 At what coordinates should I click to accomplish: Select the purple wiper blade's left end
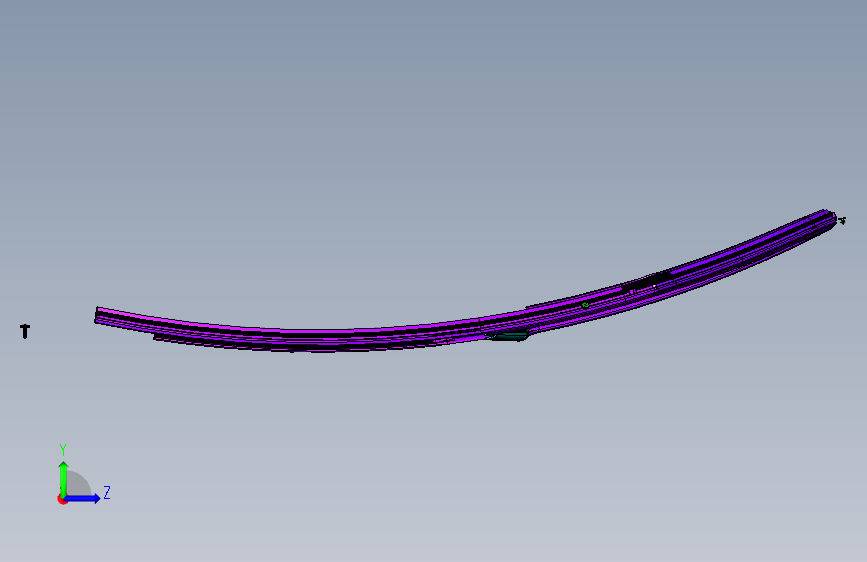98,315
